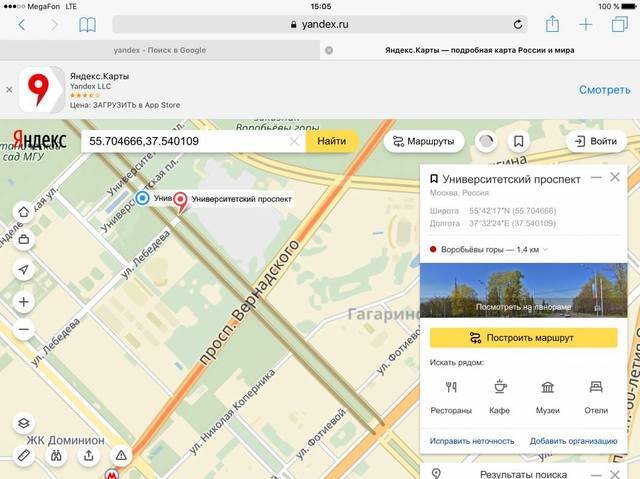The height and width of the screenshot is (479, 640).
Task: Set home location house icon
Action: [x=24, y=211]
